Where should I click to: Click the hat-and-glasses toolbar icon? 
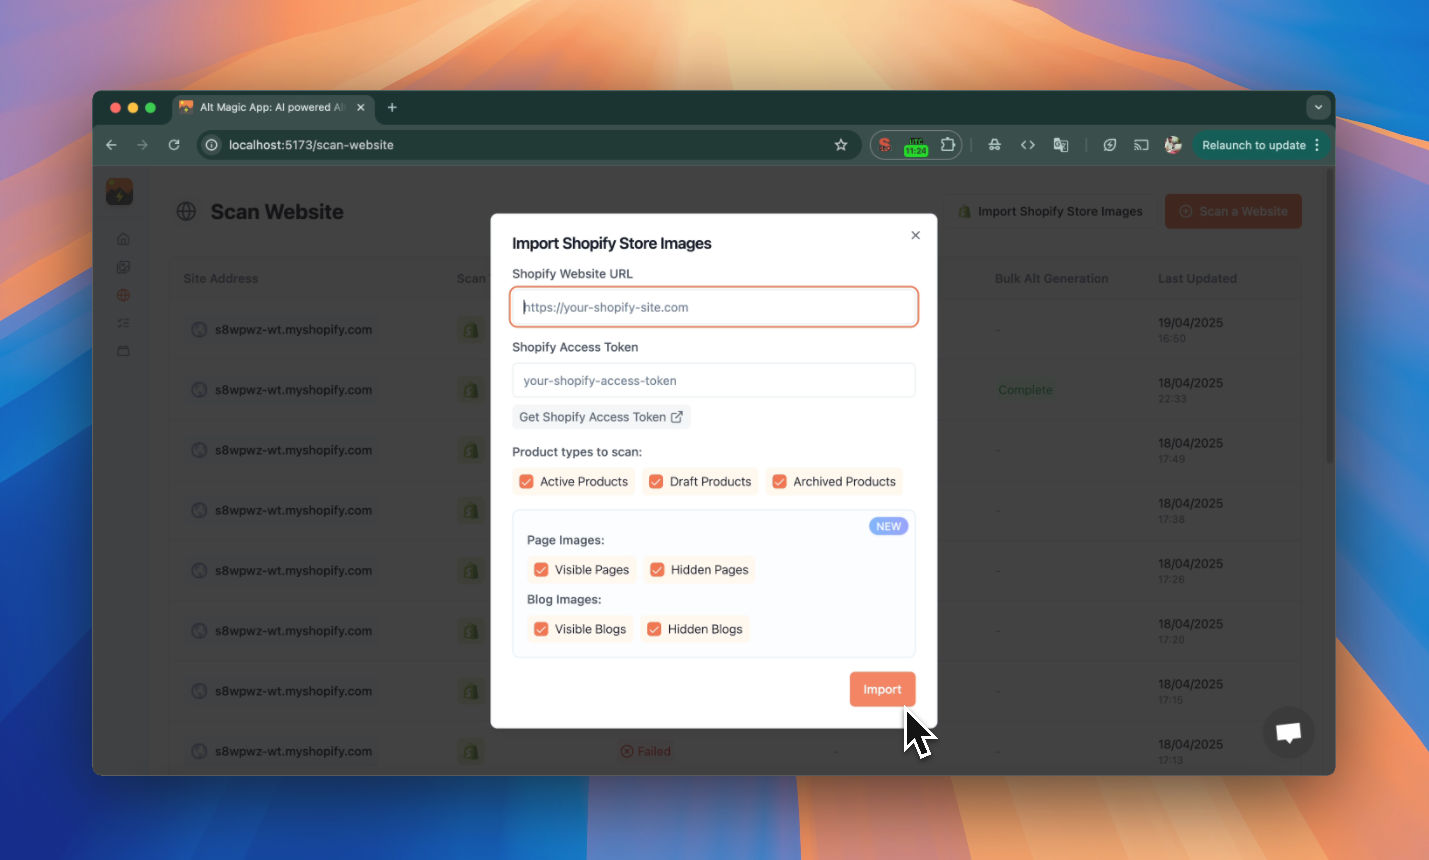(x=995, y=145)
